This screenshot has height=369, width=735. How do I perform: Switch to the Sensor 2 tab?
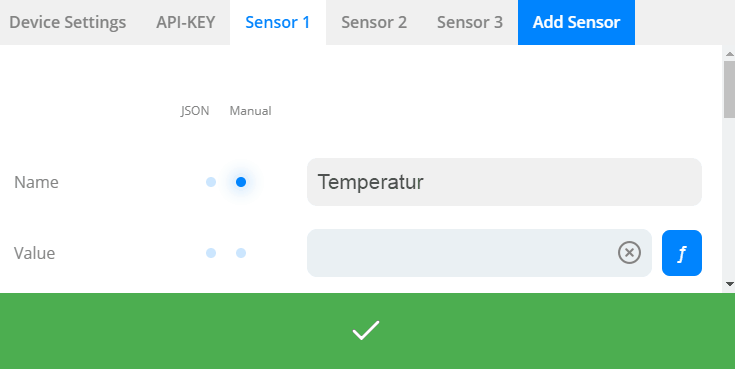374,23
